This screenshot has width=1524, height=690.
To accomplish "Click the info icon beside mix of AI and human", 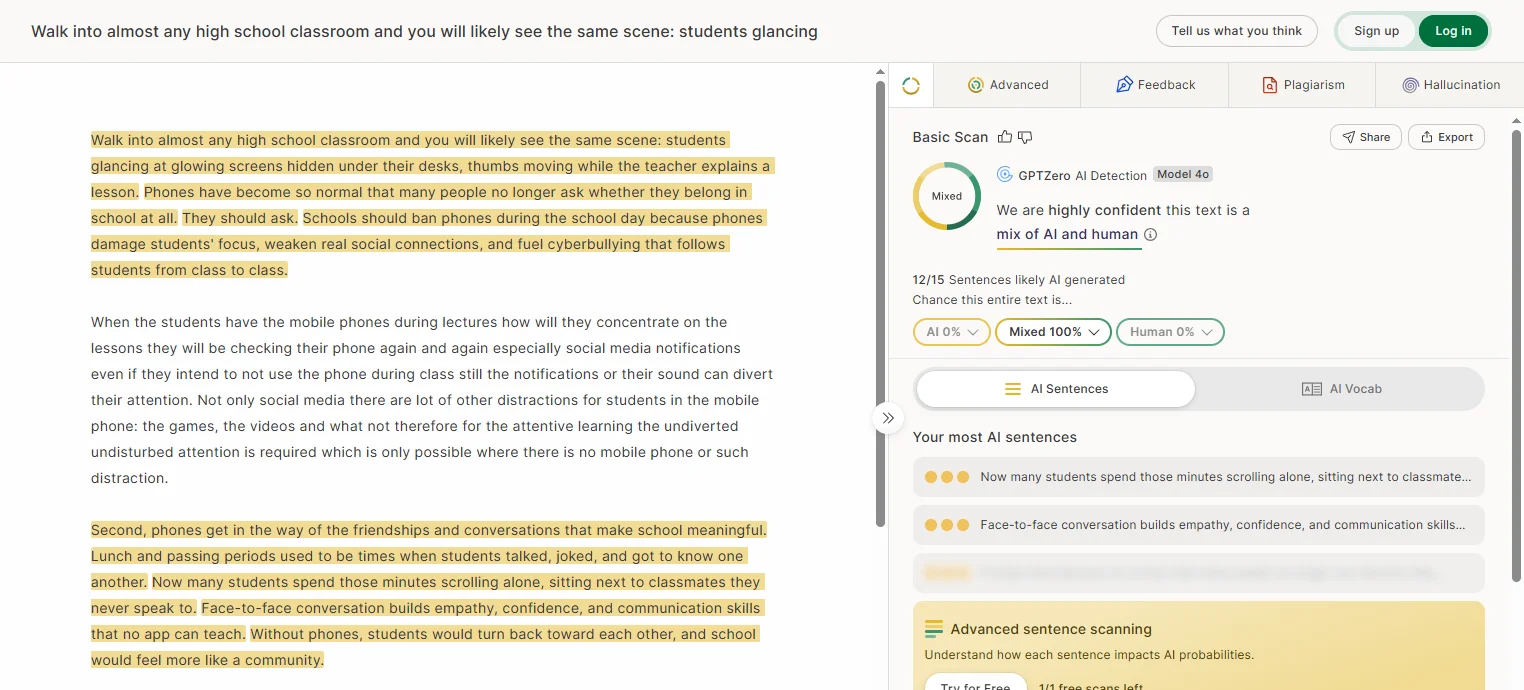I will [x=1150, y=235].
